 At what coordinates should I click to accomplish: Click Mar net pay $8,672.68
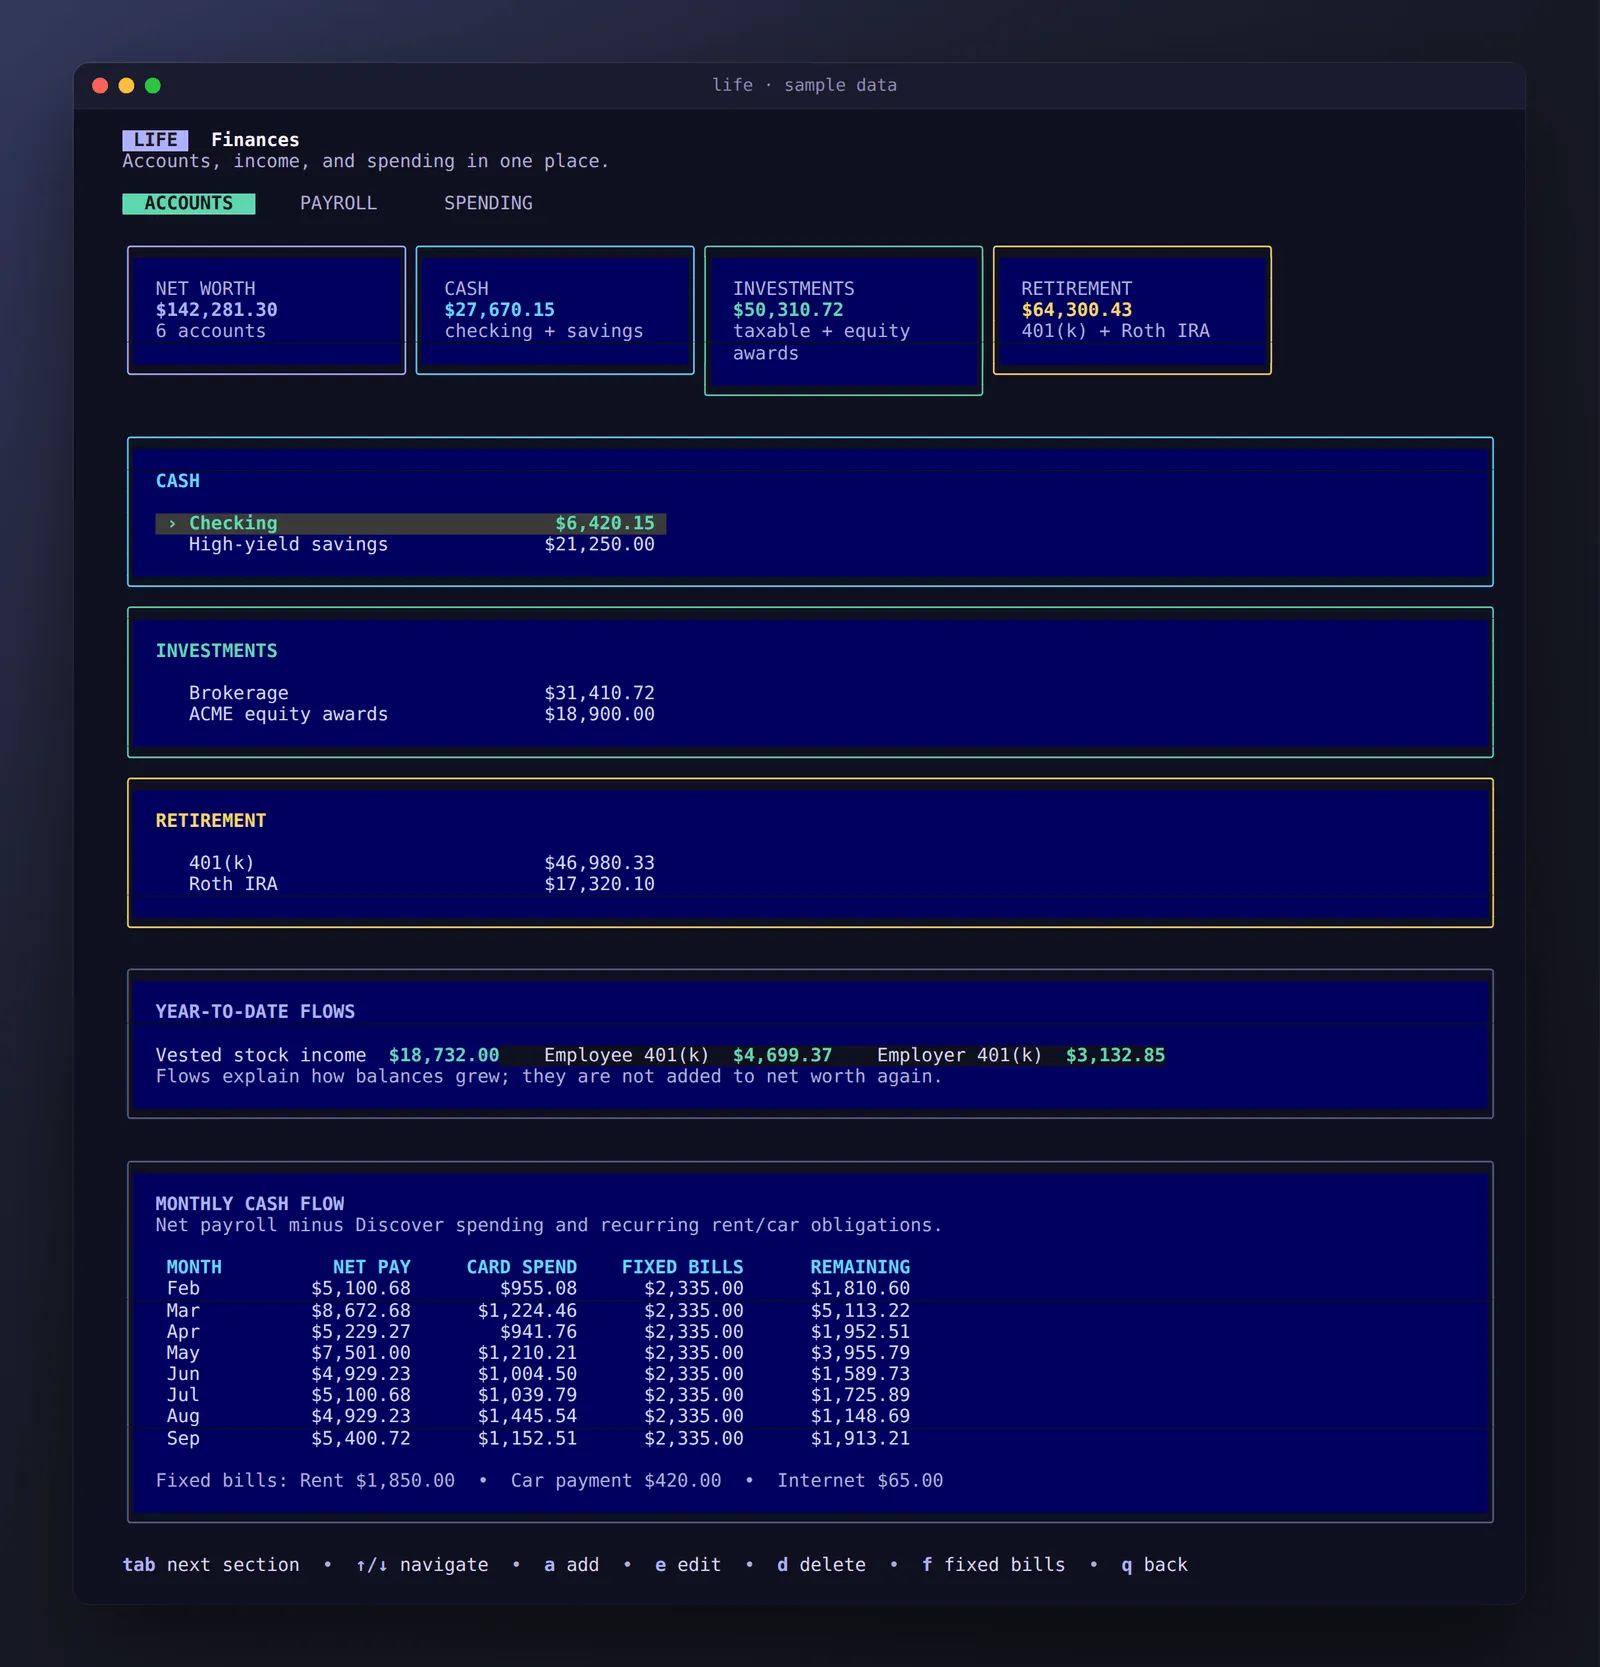pyautogui.click(x=361, y=1311)
